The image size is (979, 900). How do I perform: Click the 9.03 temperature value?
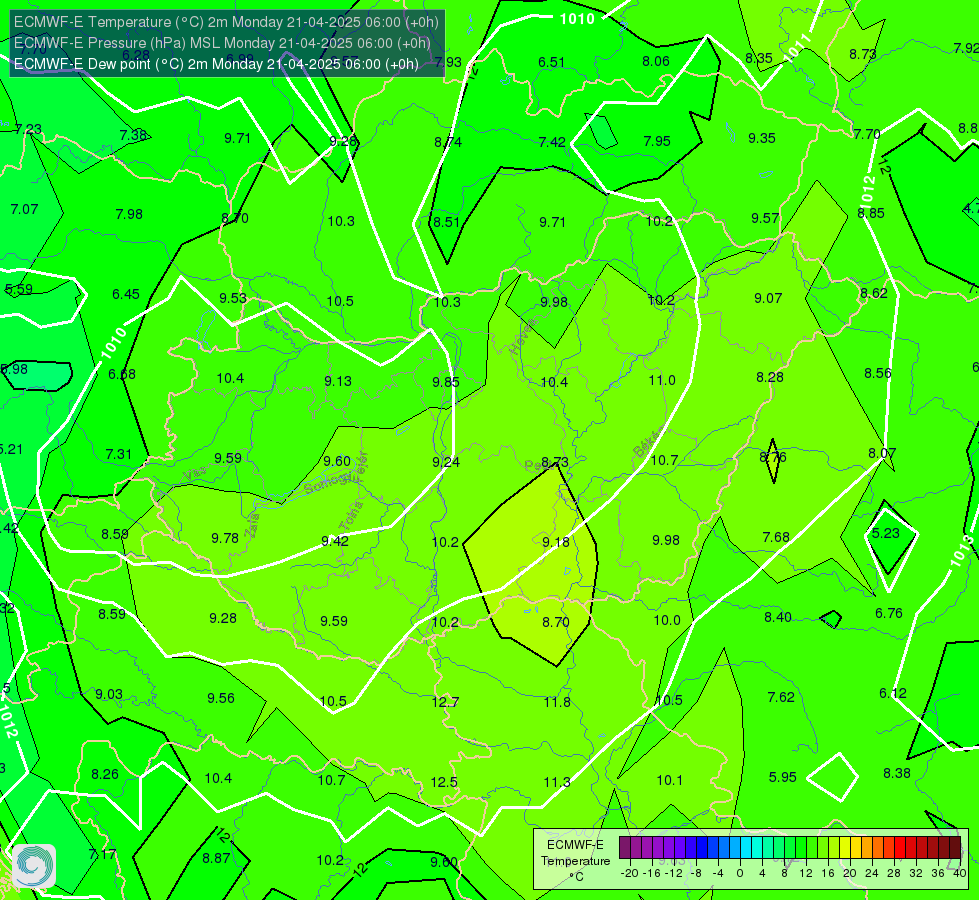tap(109, 694)
